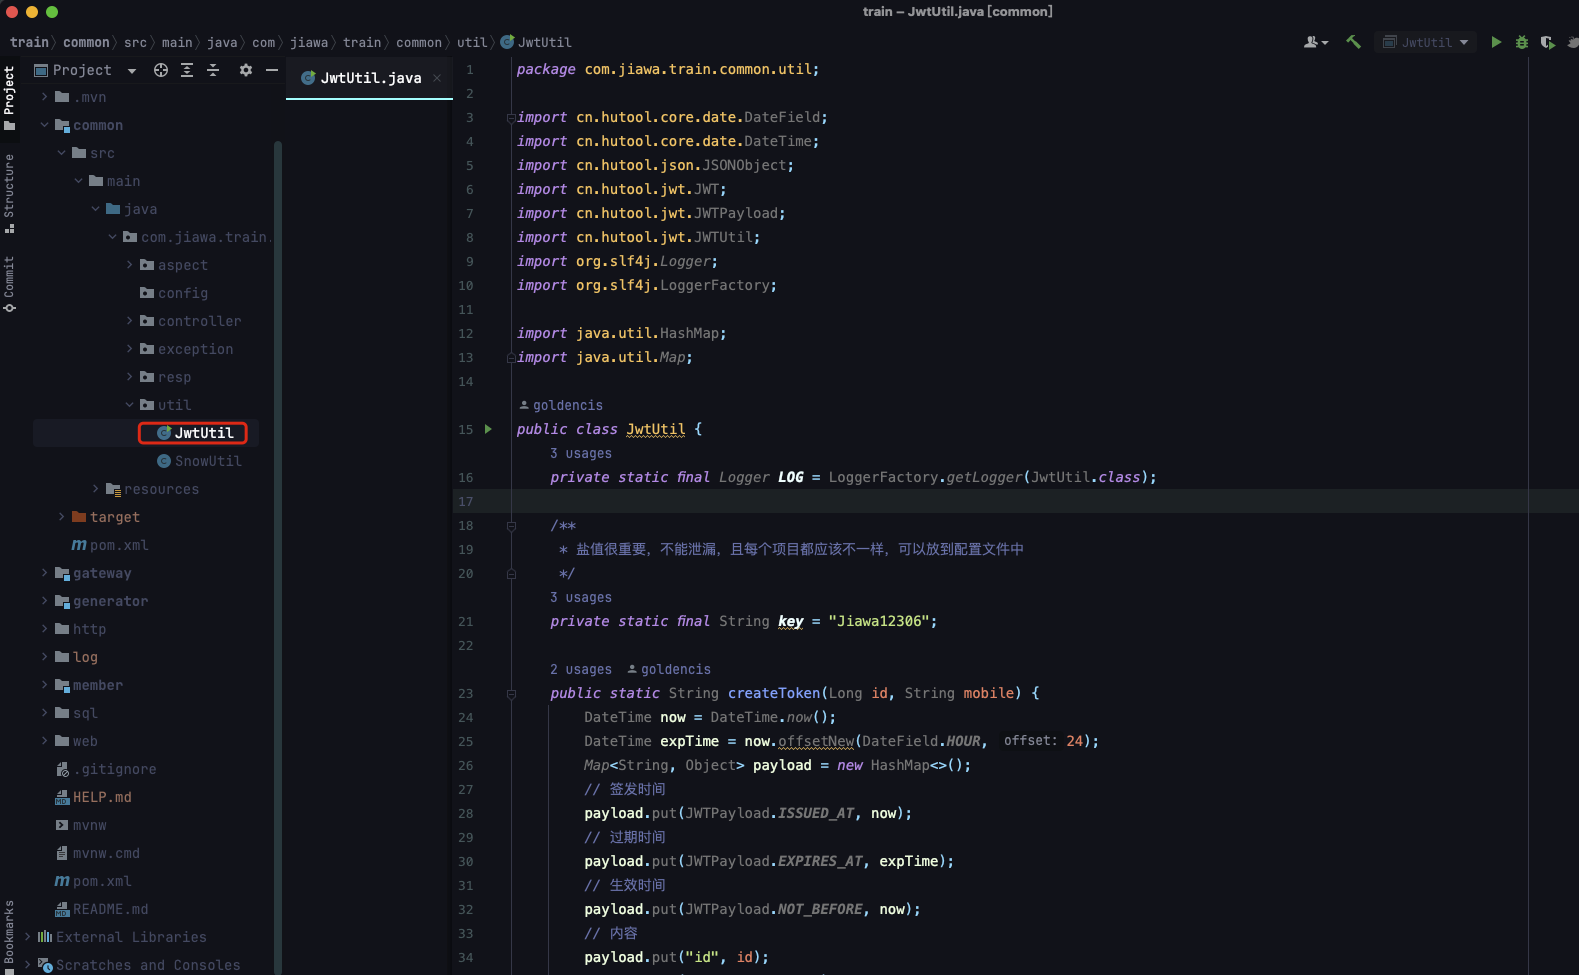Run with coverage using the shield icon
Image resolution: width=1579 pixels, height=975 pixels.
(x=1547, y=42)
